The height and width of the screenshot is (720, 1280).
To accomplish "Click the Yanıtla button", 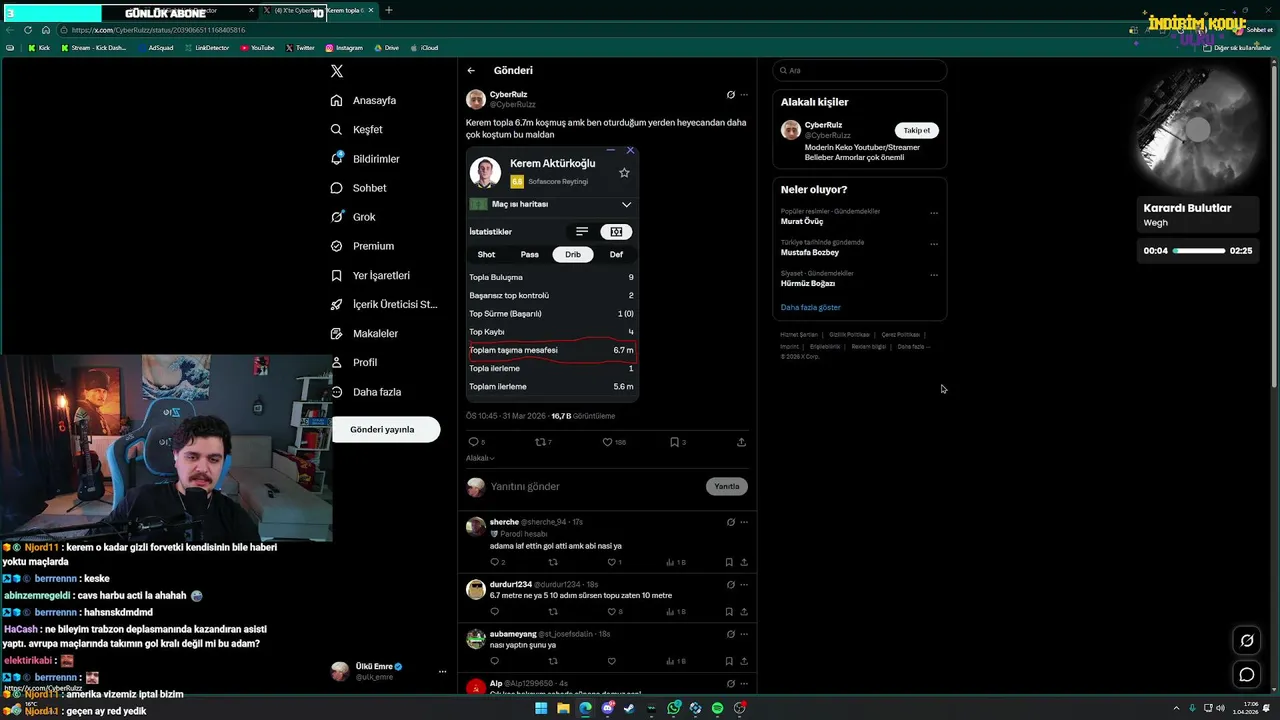I will 727,486.
